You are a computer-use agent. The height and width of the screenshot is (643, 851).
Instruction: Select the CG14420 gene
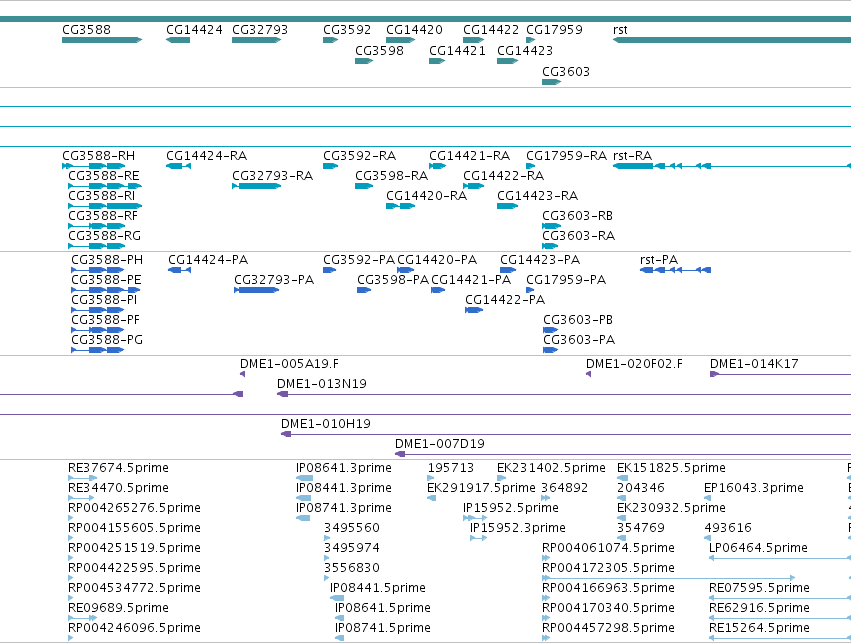[x=401, y=40]
